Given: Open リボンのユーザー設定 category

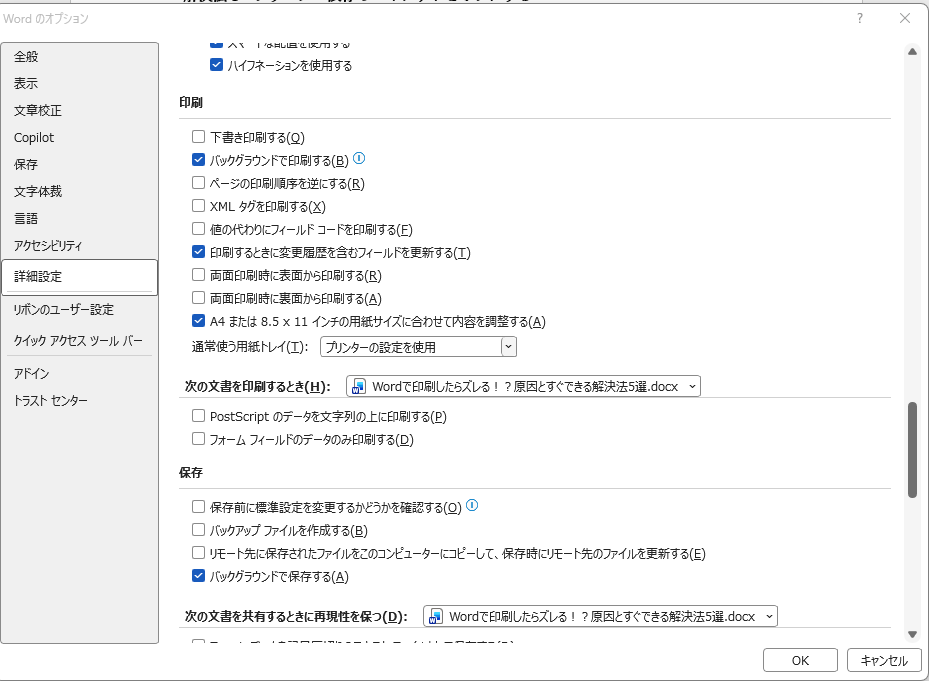Looking at the screenshot, I should click(64, 310).
